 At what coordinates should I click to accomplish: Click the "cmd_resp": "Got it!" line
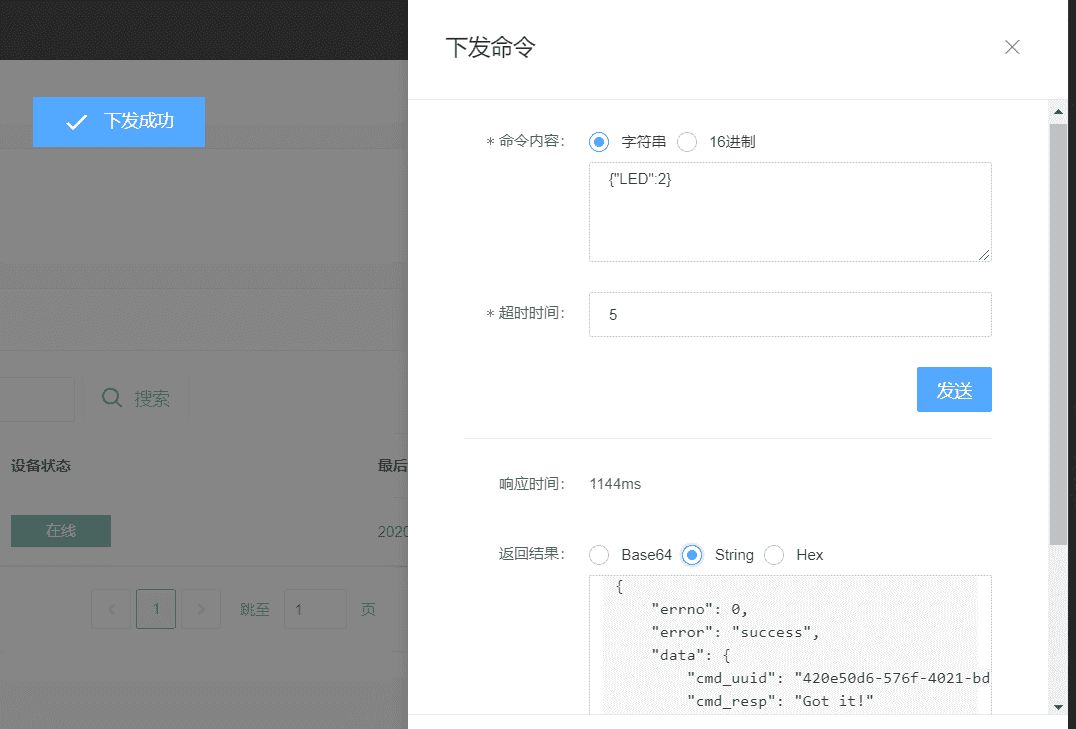(x=780, y=701)
